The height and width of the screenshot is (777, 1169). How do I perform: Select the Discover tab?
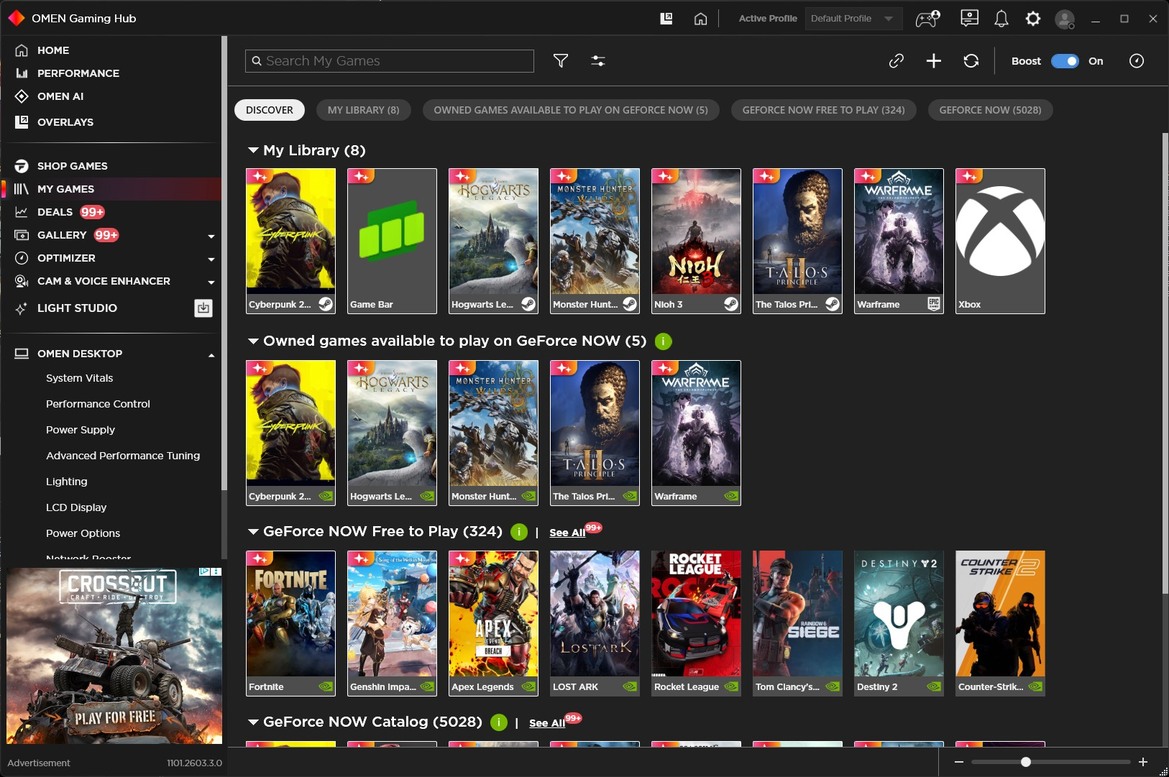269,110
